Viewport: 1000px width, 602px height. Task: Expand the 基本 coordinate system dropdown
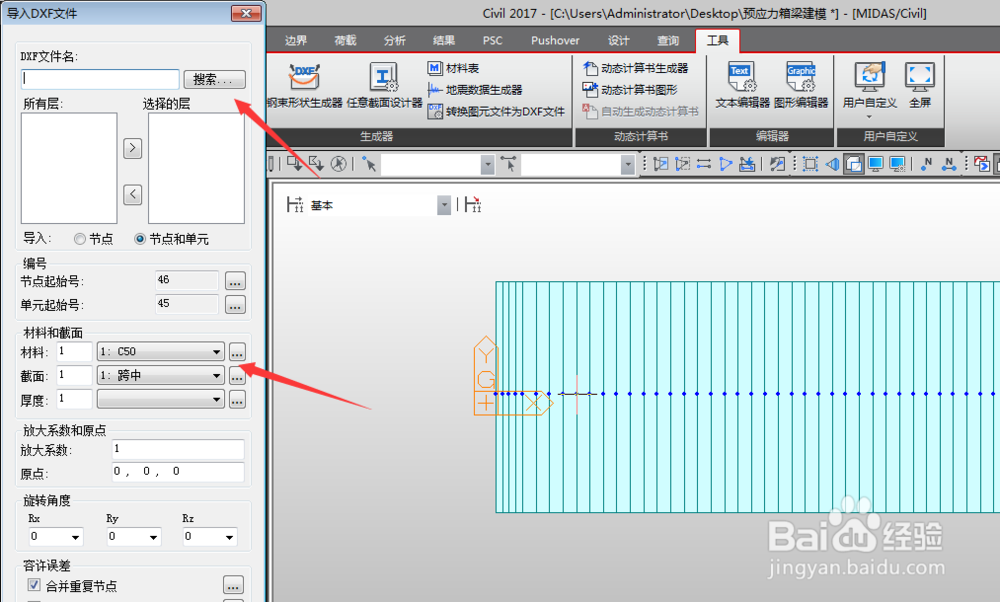(444, 205)
